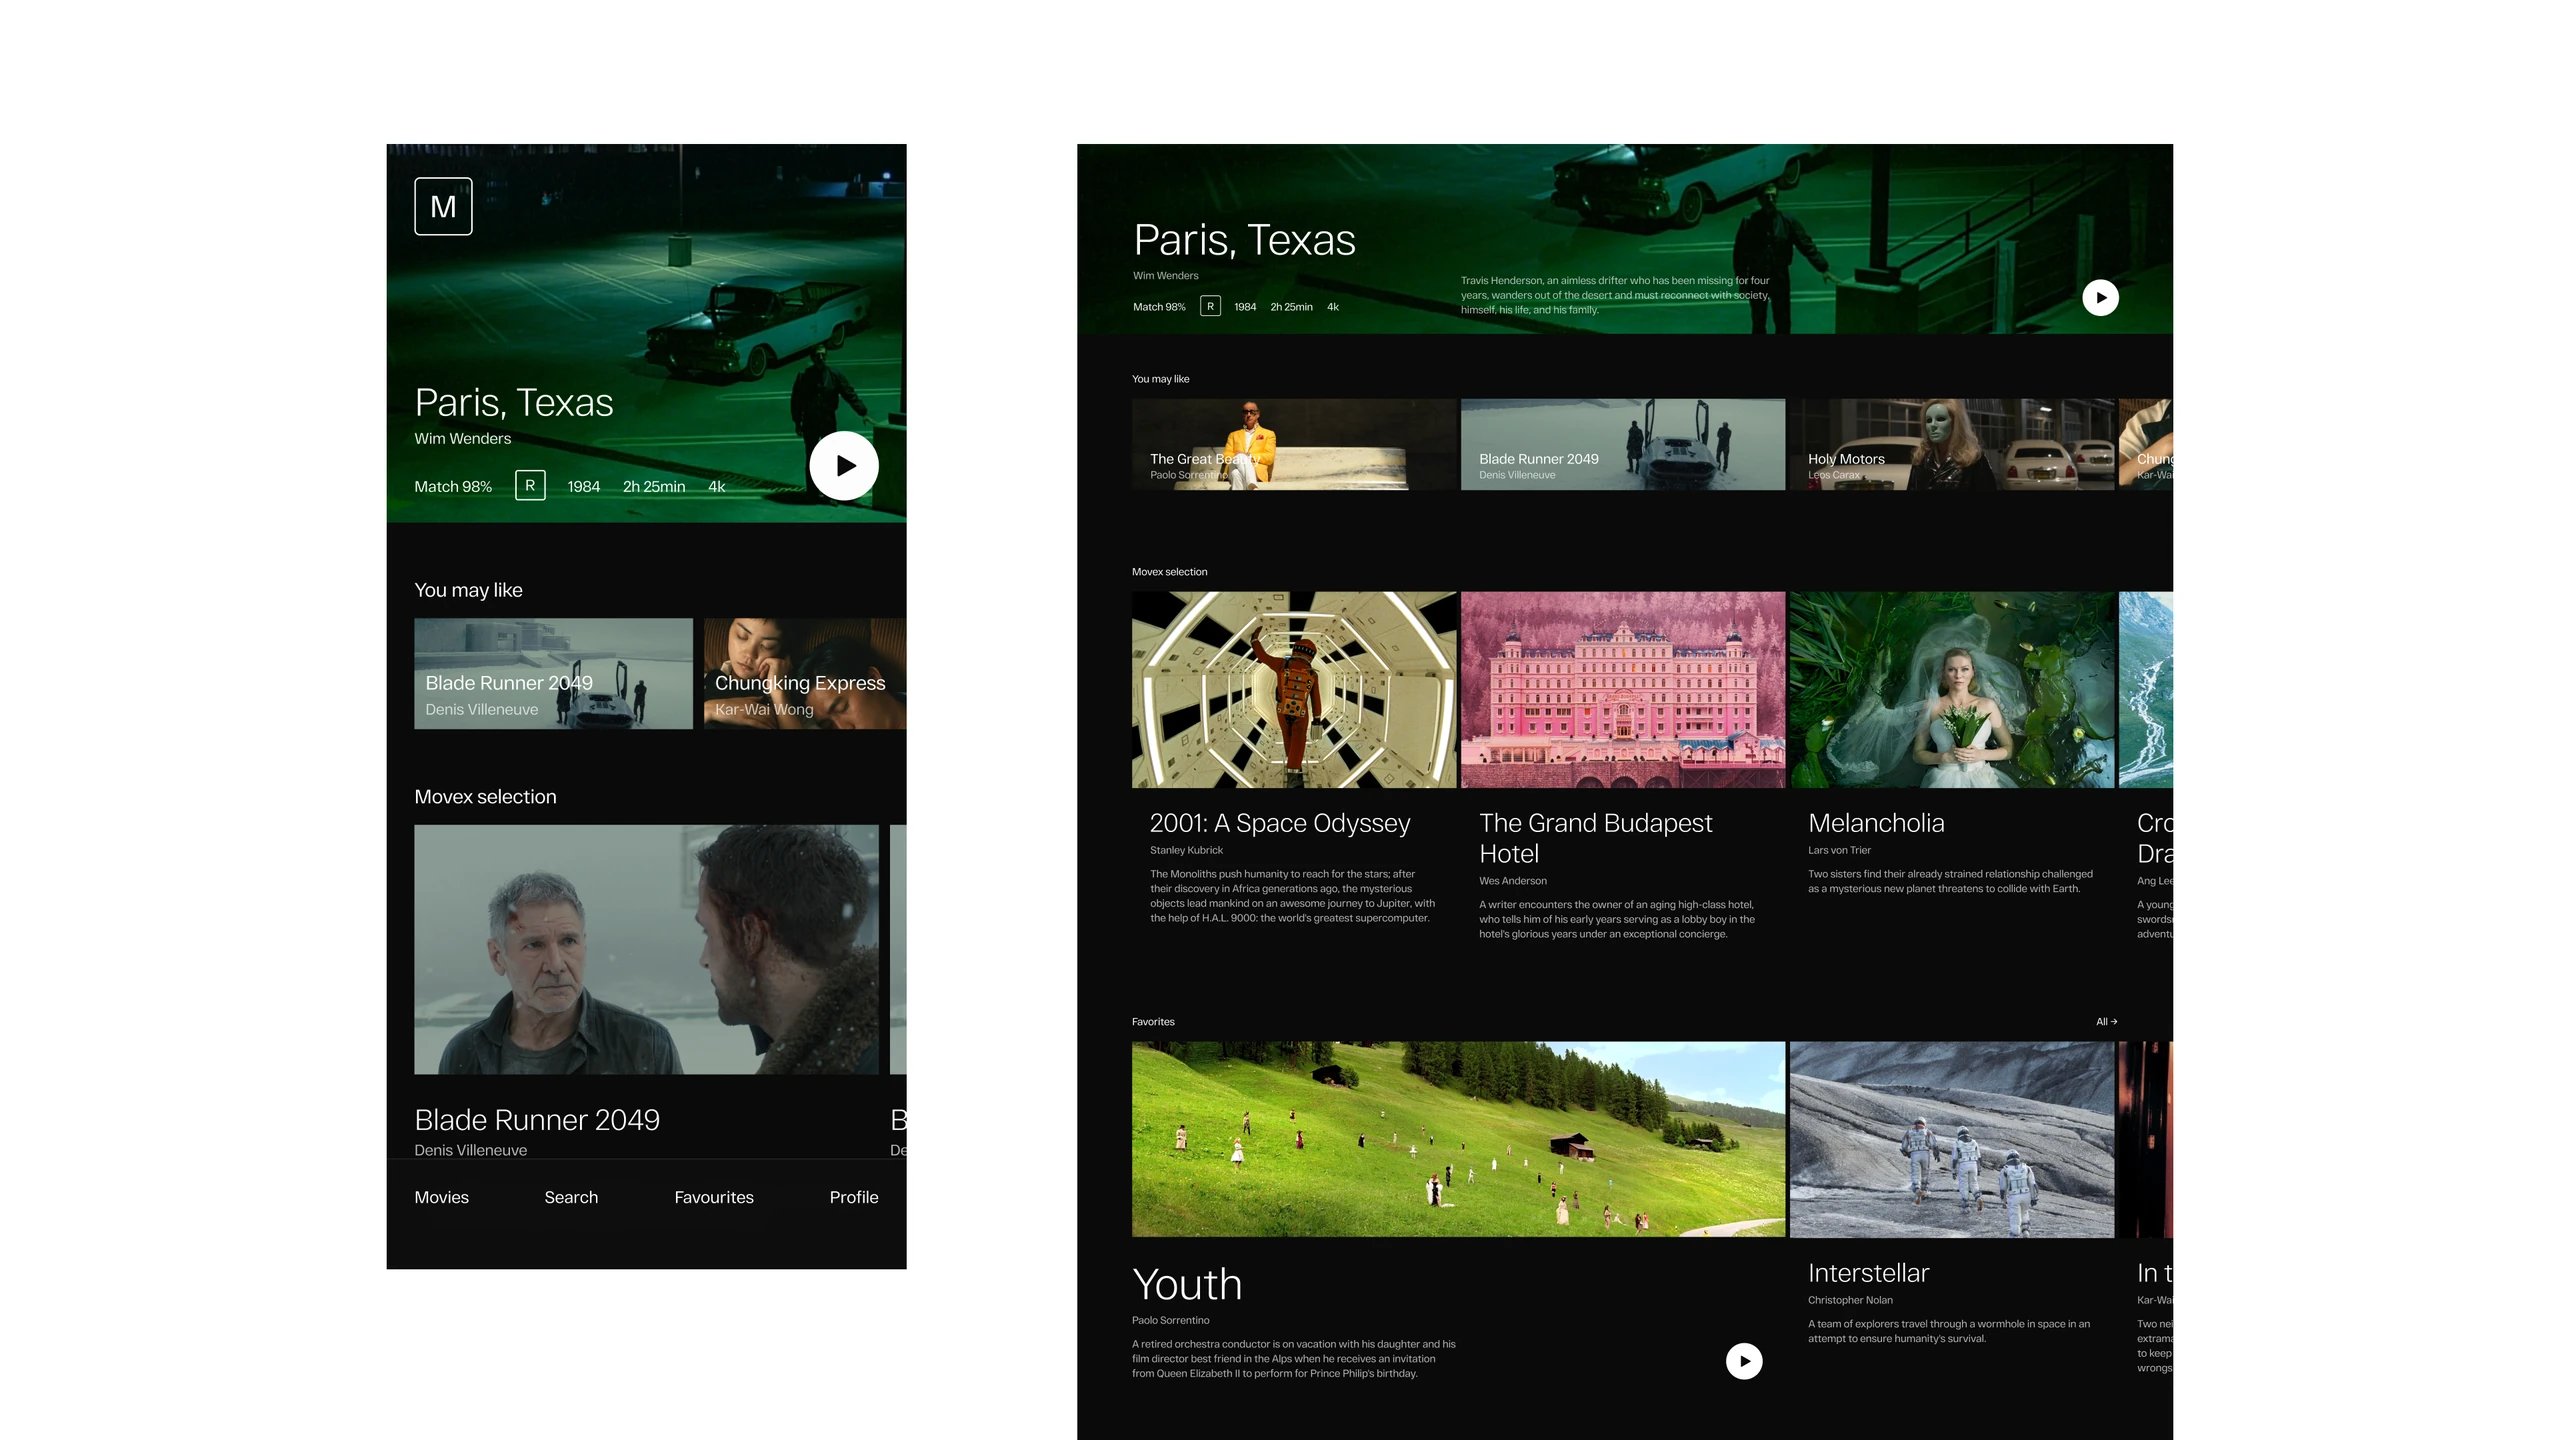Play the Youth film in Favorites
2560x1440 pixels.
coord(1744,1361)
